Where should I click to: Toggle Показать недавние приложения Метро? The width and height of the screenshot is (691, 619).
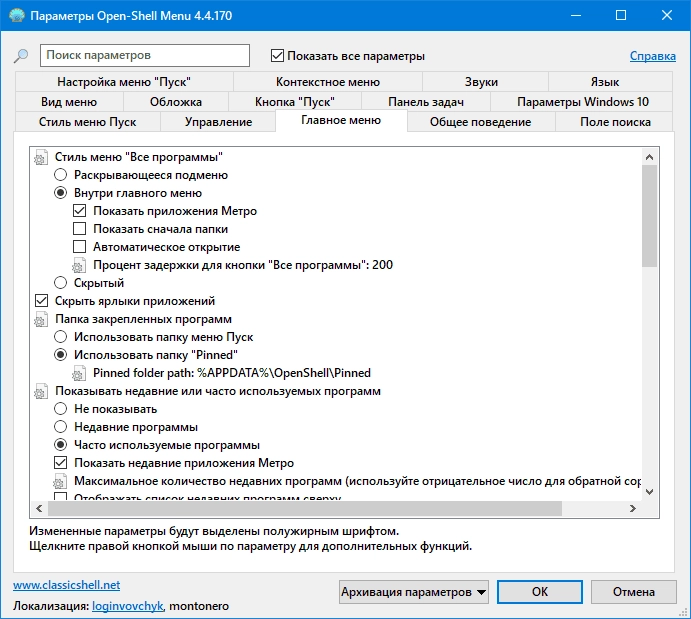point(60,463)
